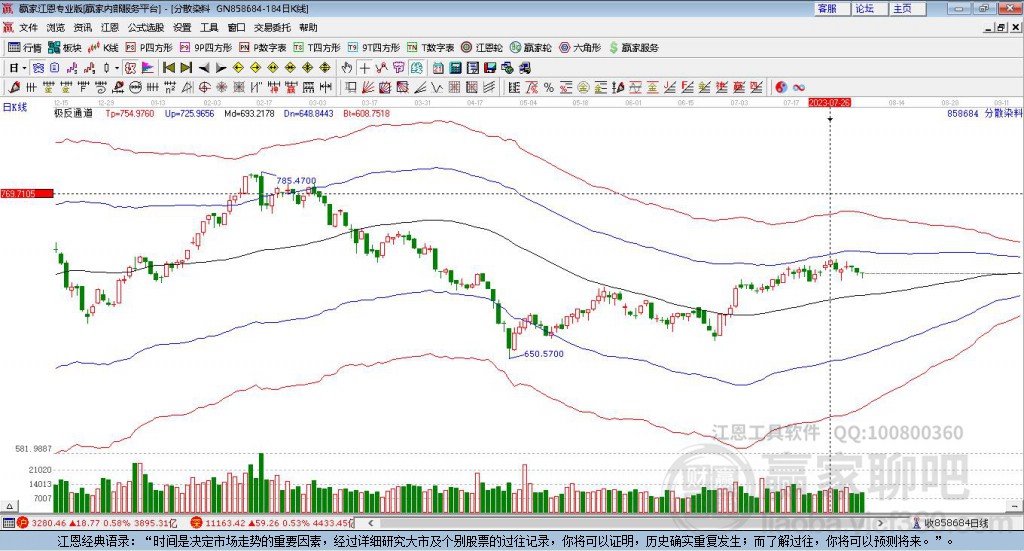
Task: Open the calendar icon in toolbar
Action: tap(438, 68)
